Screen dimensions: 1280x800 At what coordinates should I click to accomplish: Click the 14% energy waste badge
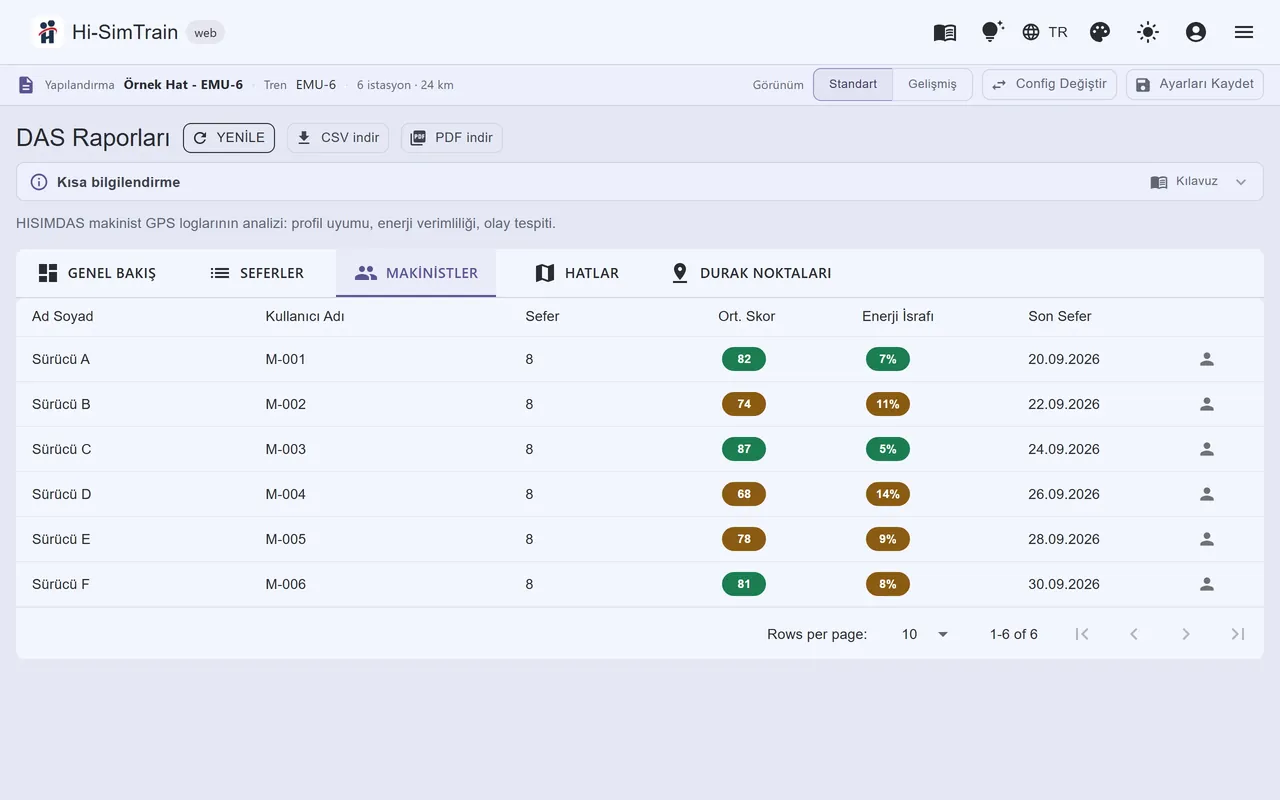tap(888, 494)
